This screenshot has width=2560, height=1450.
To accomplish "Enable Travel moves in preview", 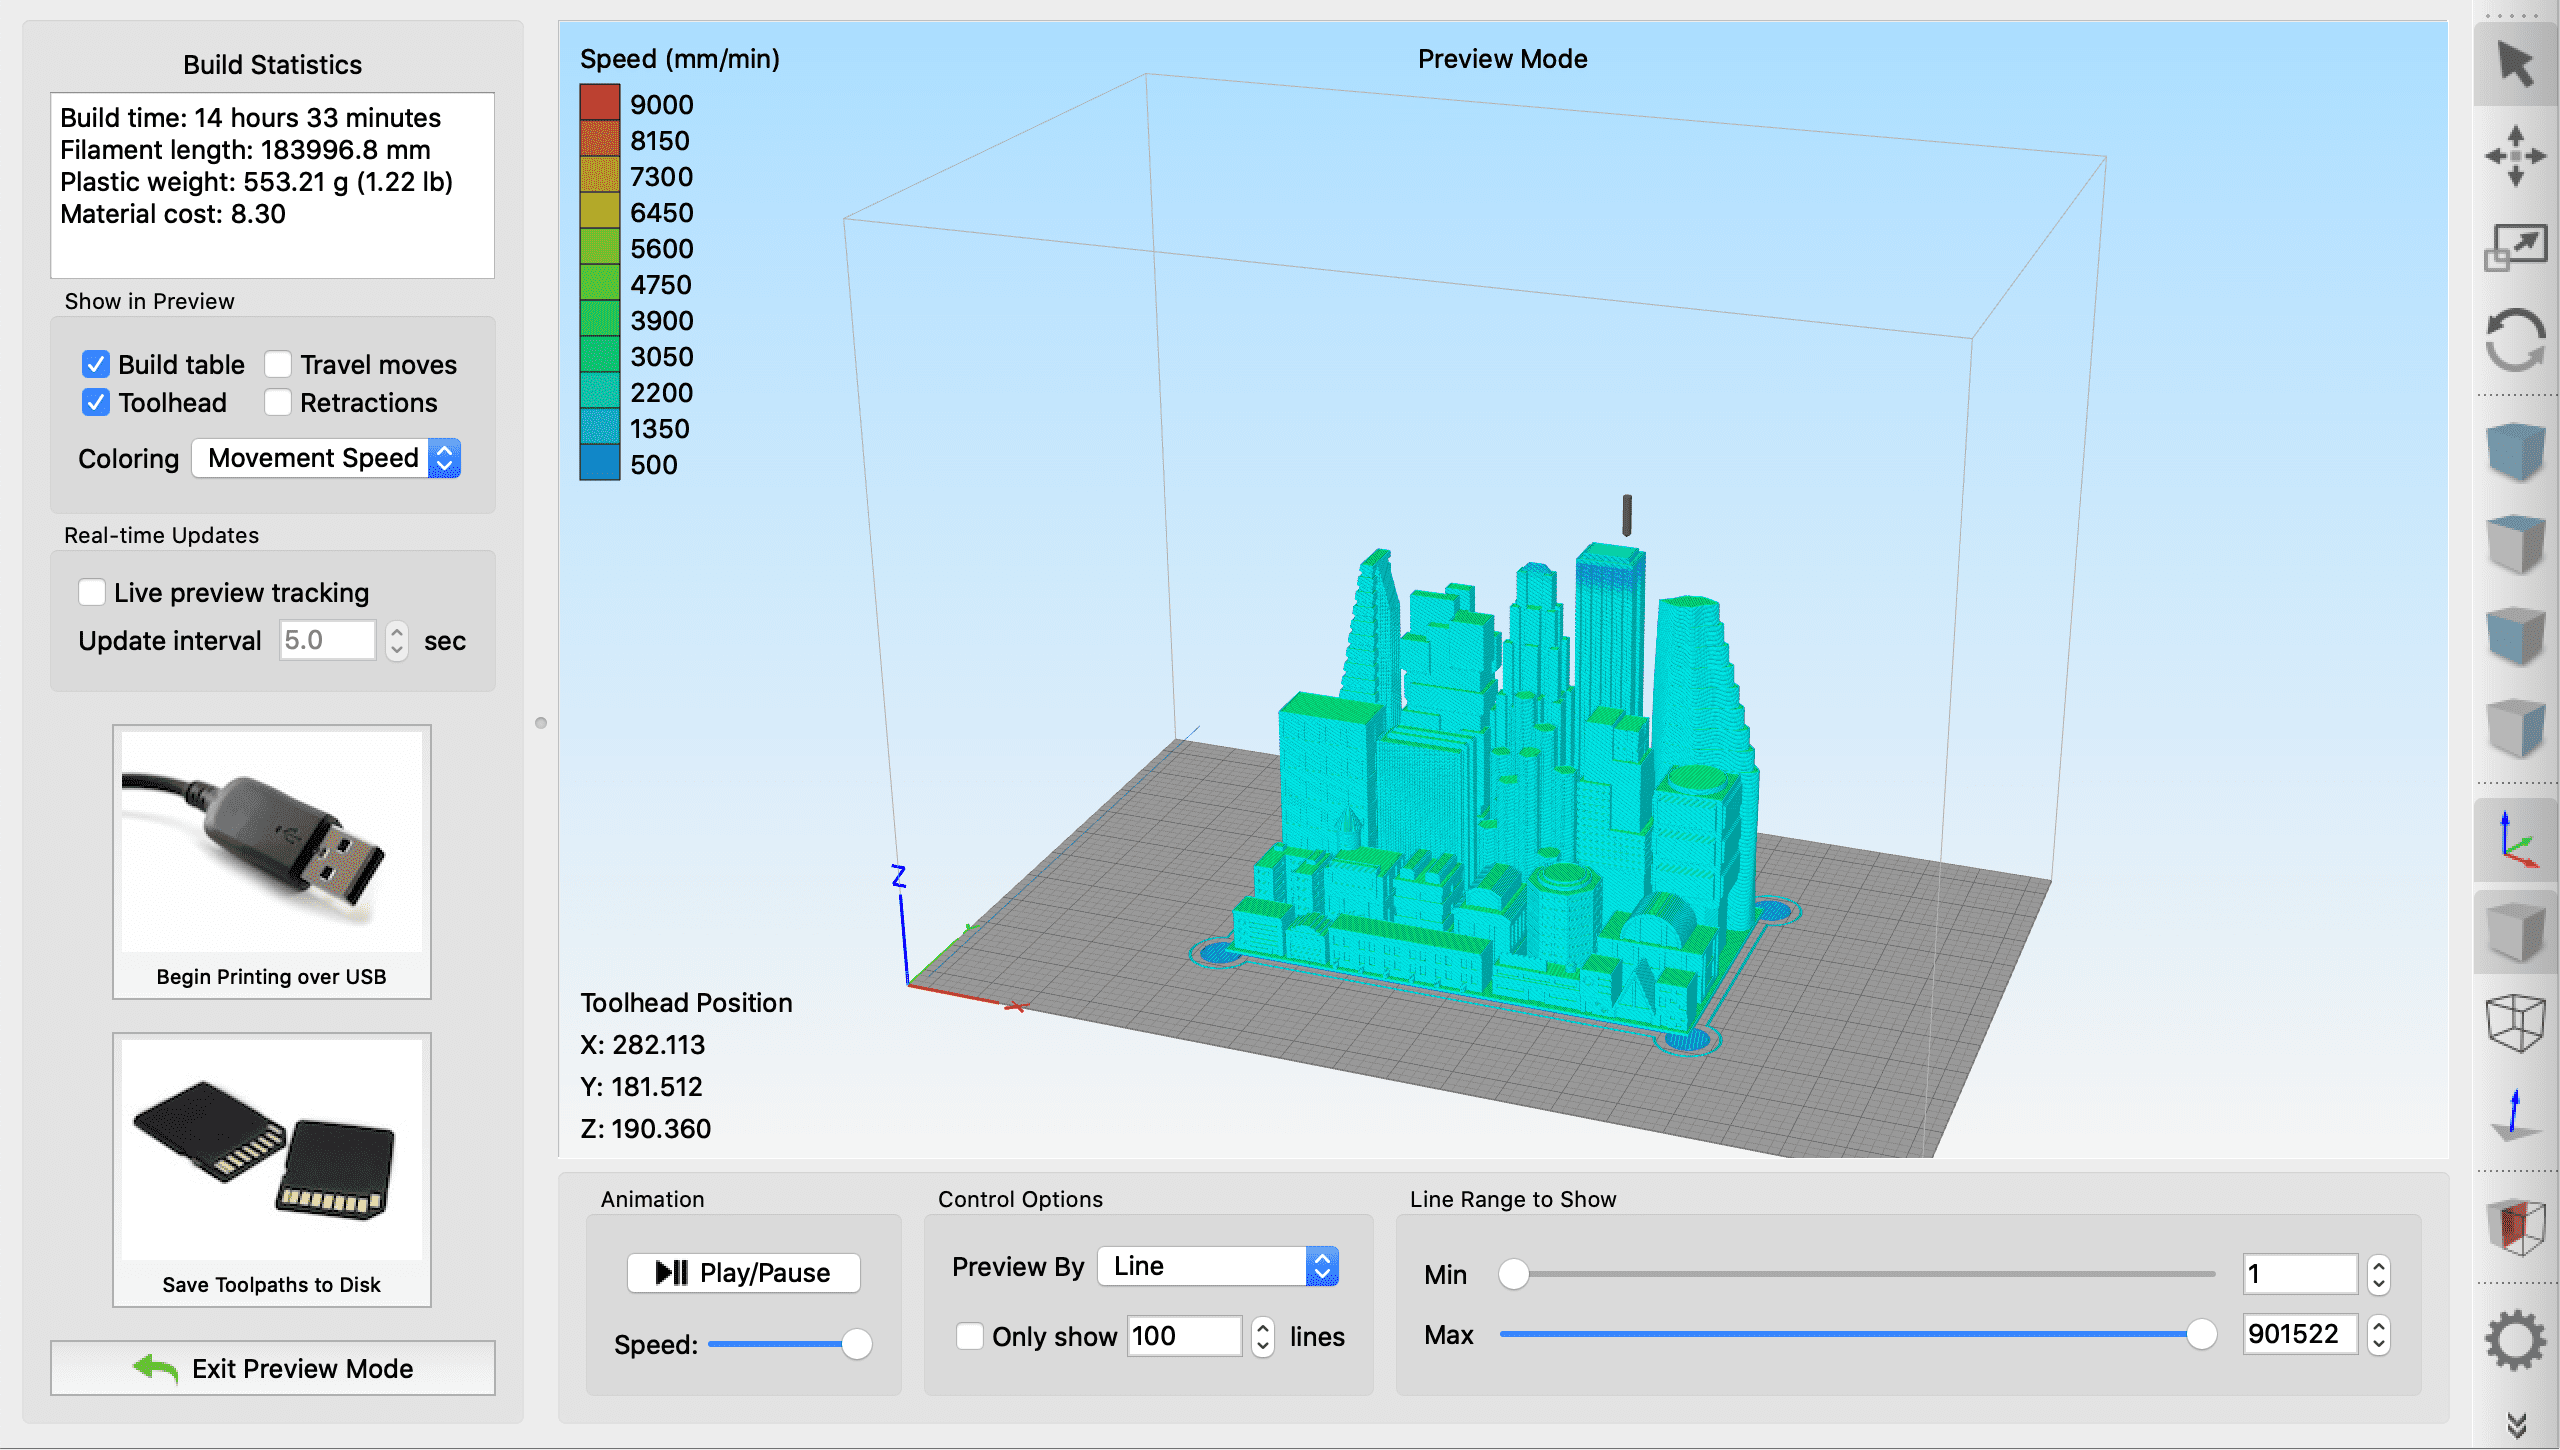I will click(278, 364).
